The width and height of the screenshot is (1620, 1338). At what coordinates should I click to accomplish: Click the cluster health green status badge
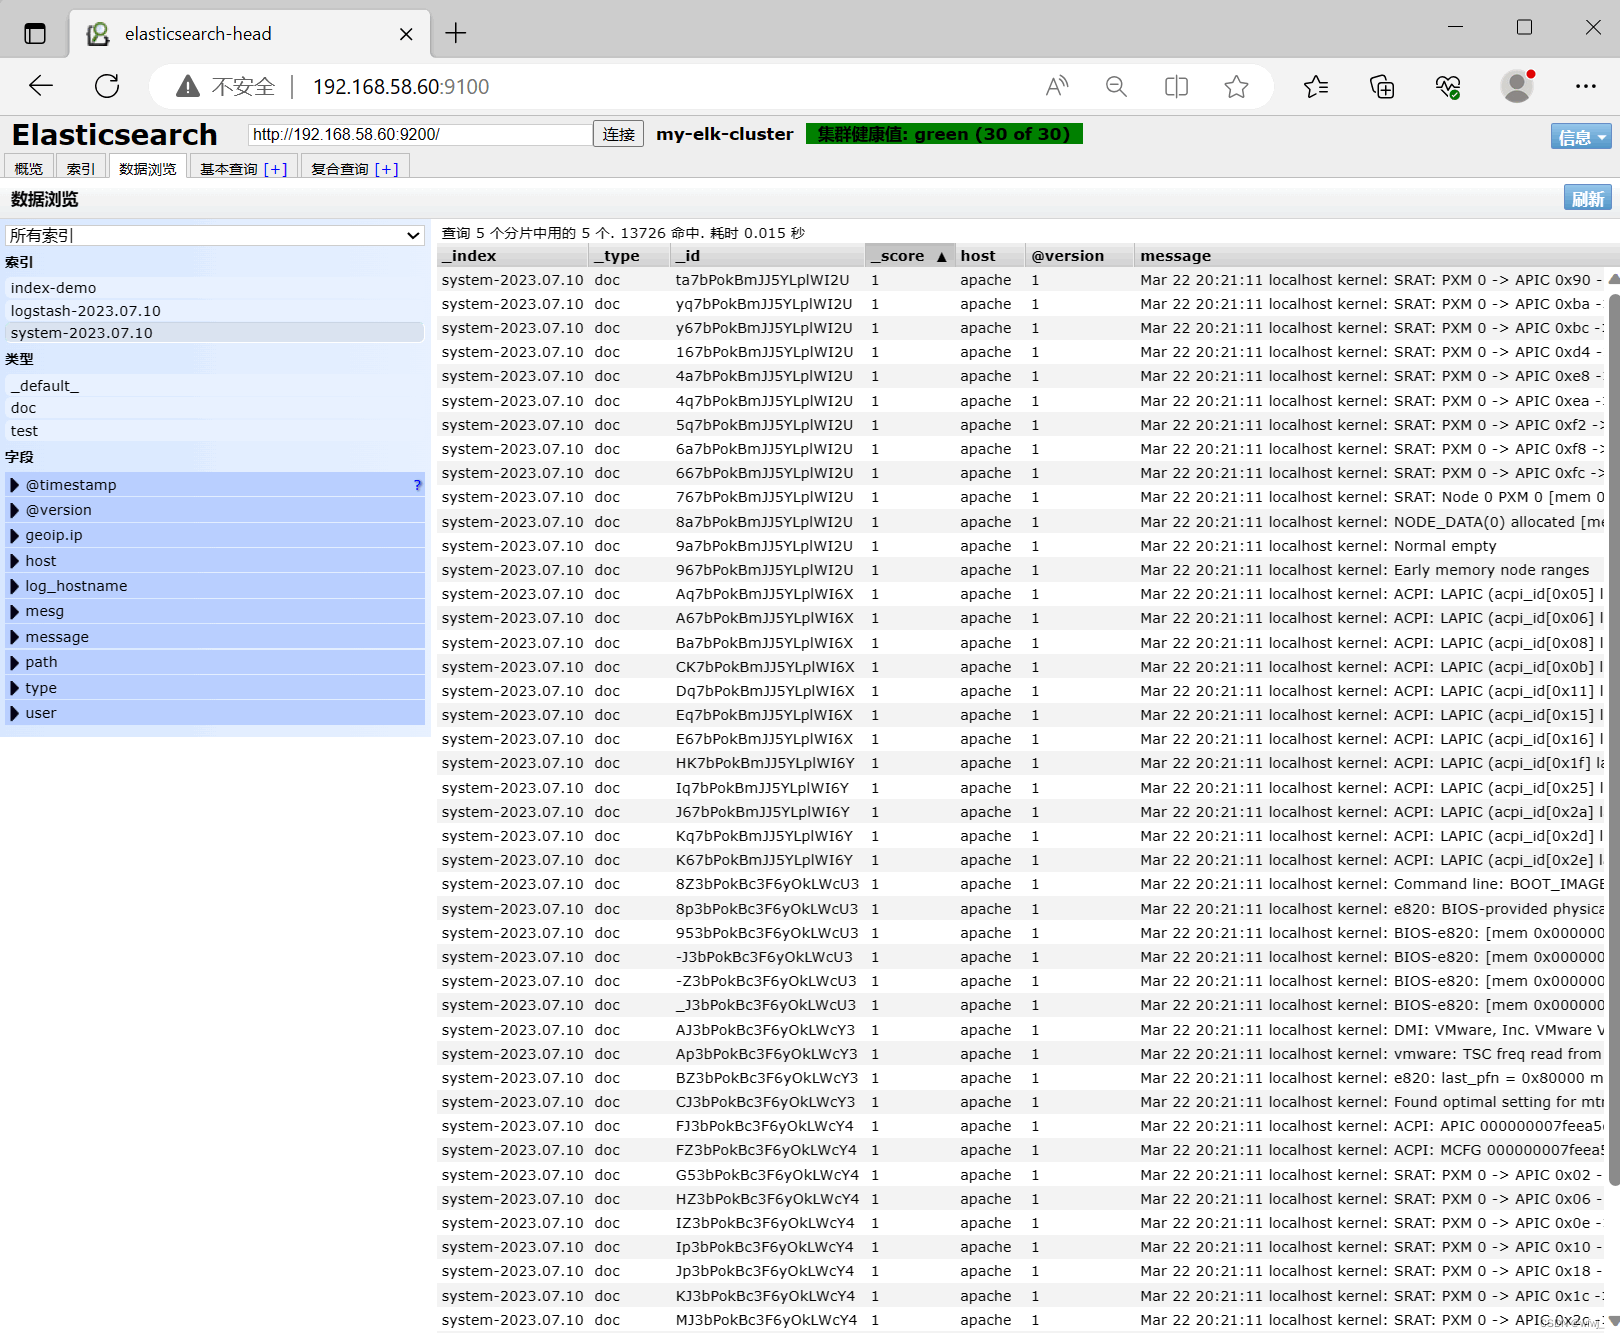[944, 134]
